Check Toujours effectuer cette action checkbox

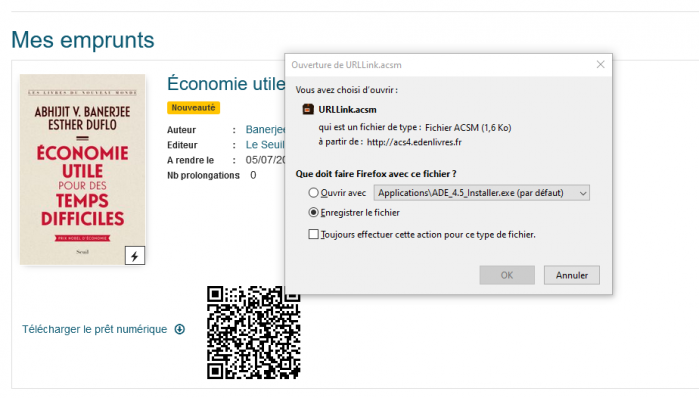313,234
